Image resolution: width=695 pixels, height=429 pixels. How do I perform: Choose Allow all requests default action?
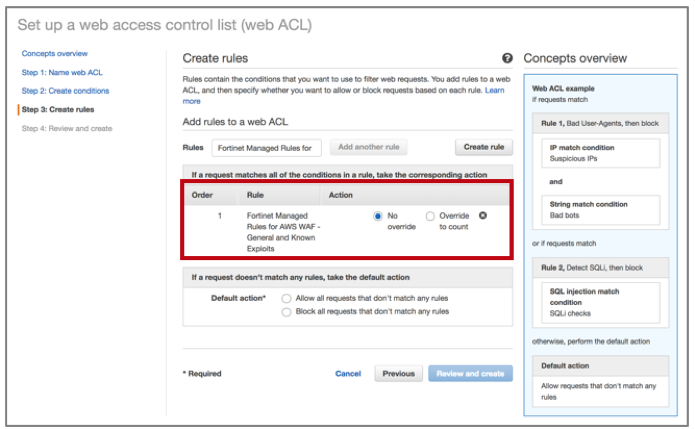click(x=287, y=298)
